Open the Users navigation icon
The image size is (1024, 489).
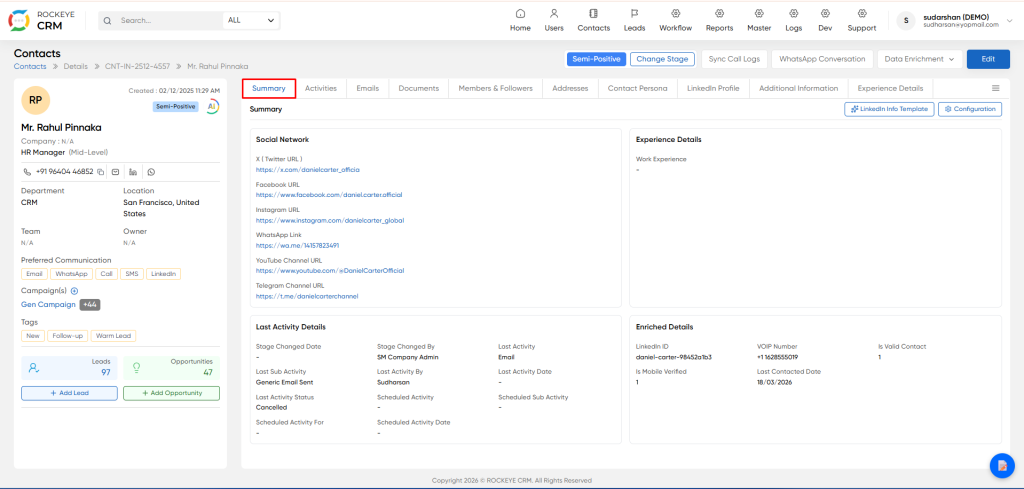tap(554, 13)
